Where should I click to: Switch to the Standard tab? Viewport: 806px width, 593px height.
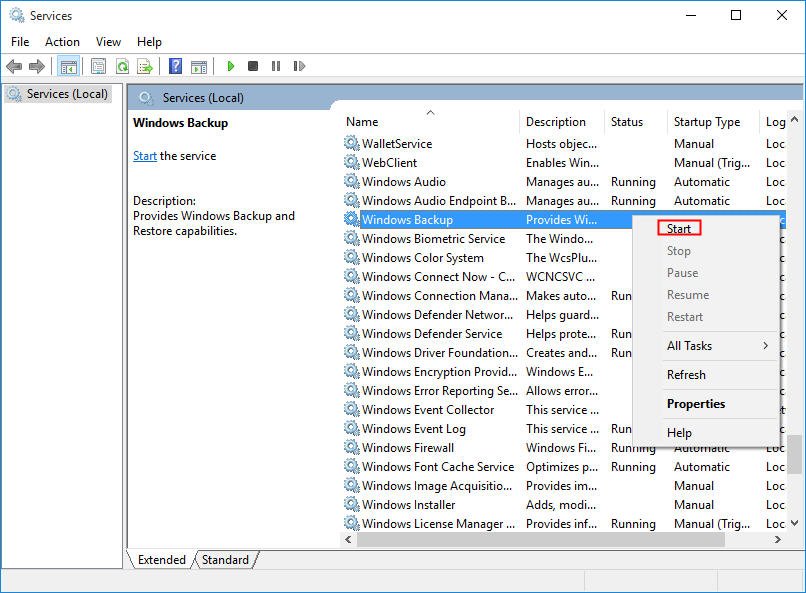coord(225,560)
